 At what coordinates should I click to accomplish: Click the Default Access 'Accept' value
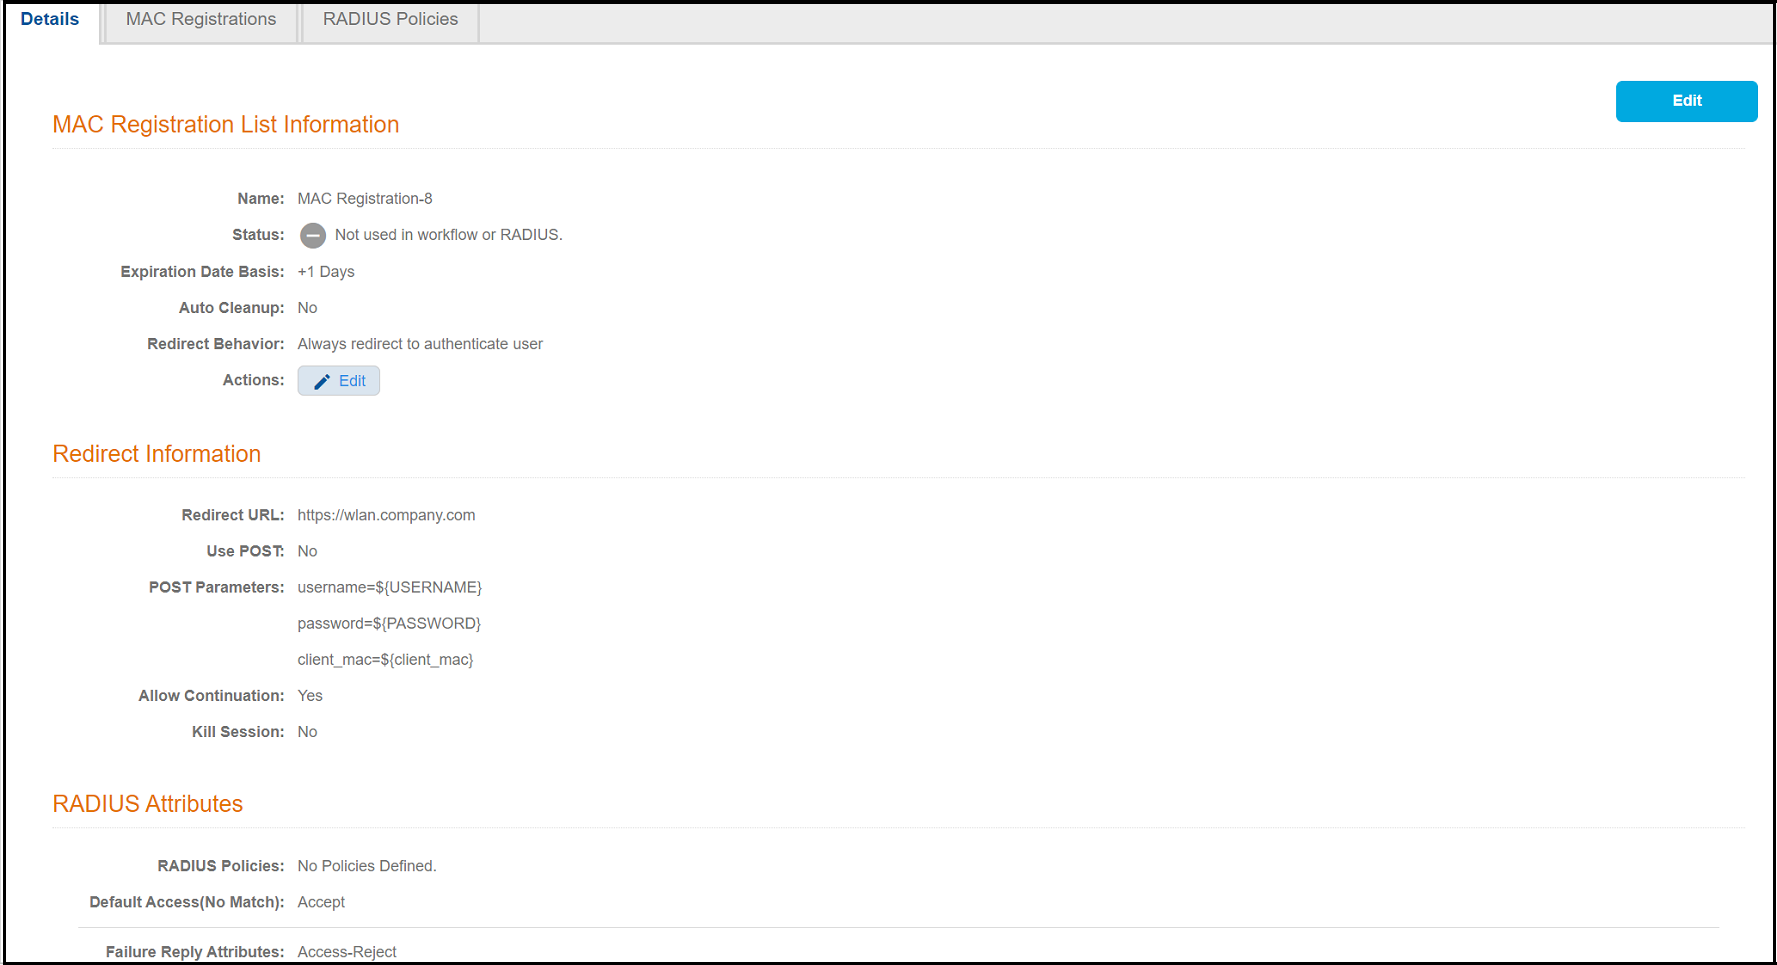[x=321, y=902]
